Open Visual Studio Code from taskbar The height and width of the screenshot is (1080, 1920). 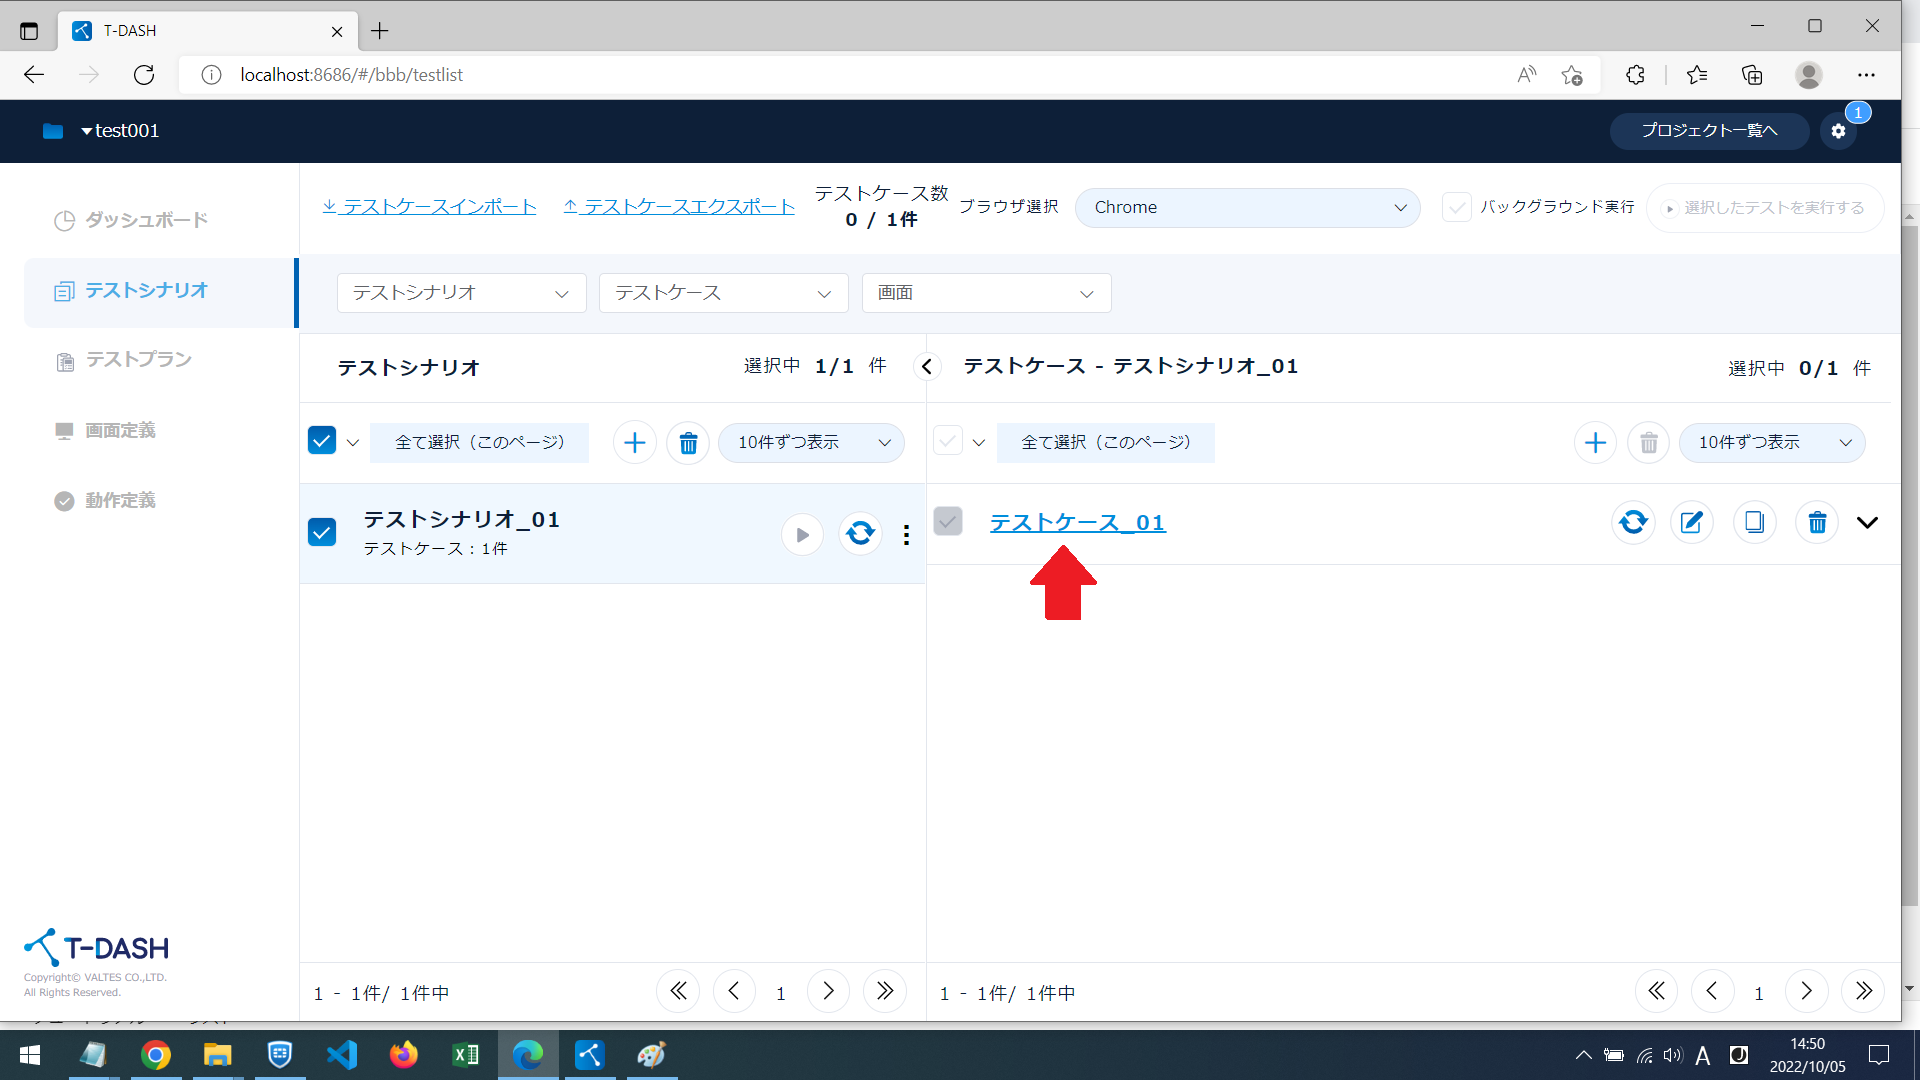coord(342,1054)
